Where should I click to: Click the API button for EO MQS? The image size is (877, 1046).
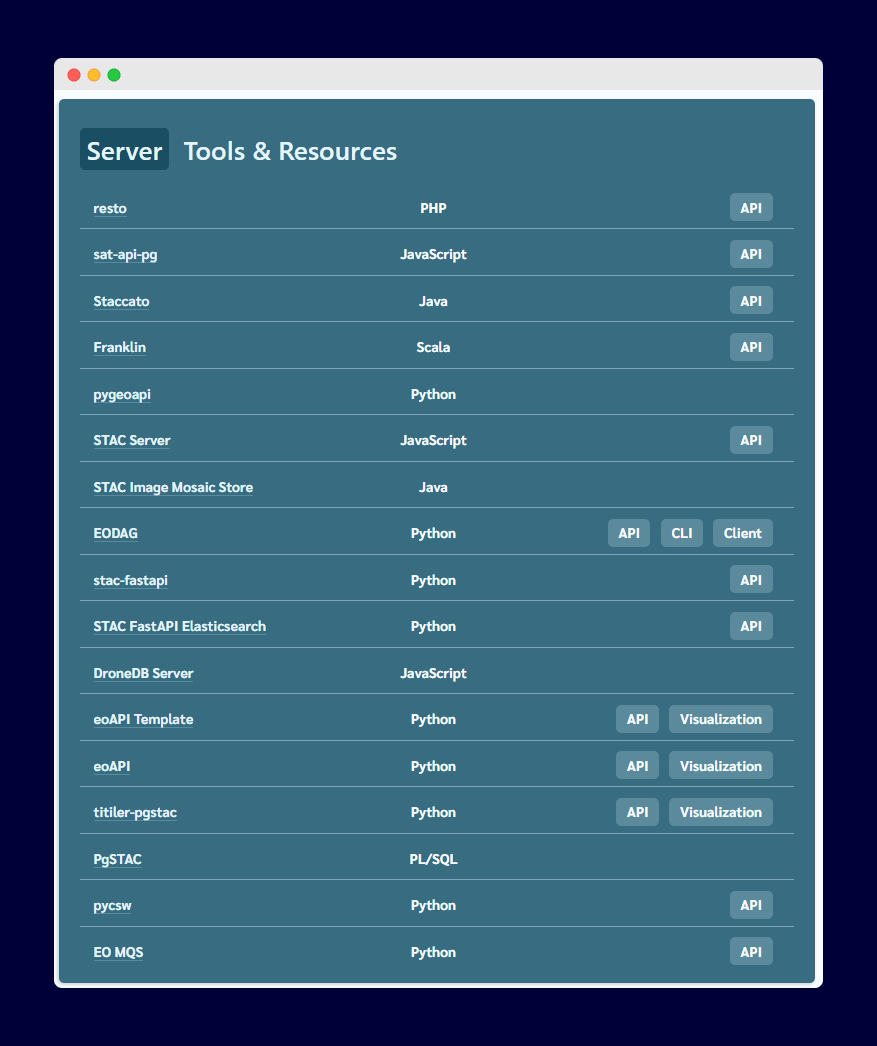coord(751,951)
